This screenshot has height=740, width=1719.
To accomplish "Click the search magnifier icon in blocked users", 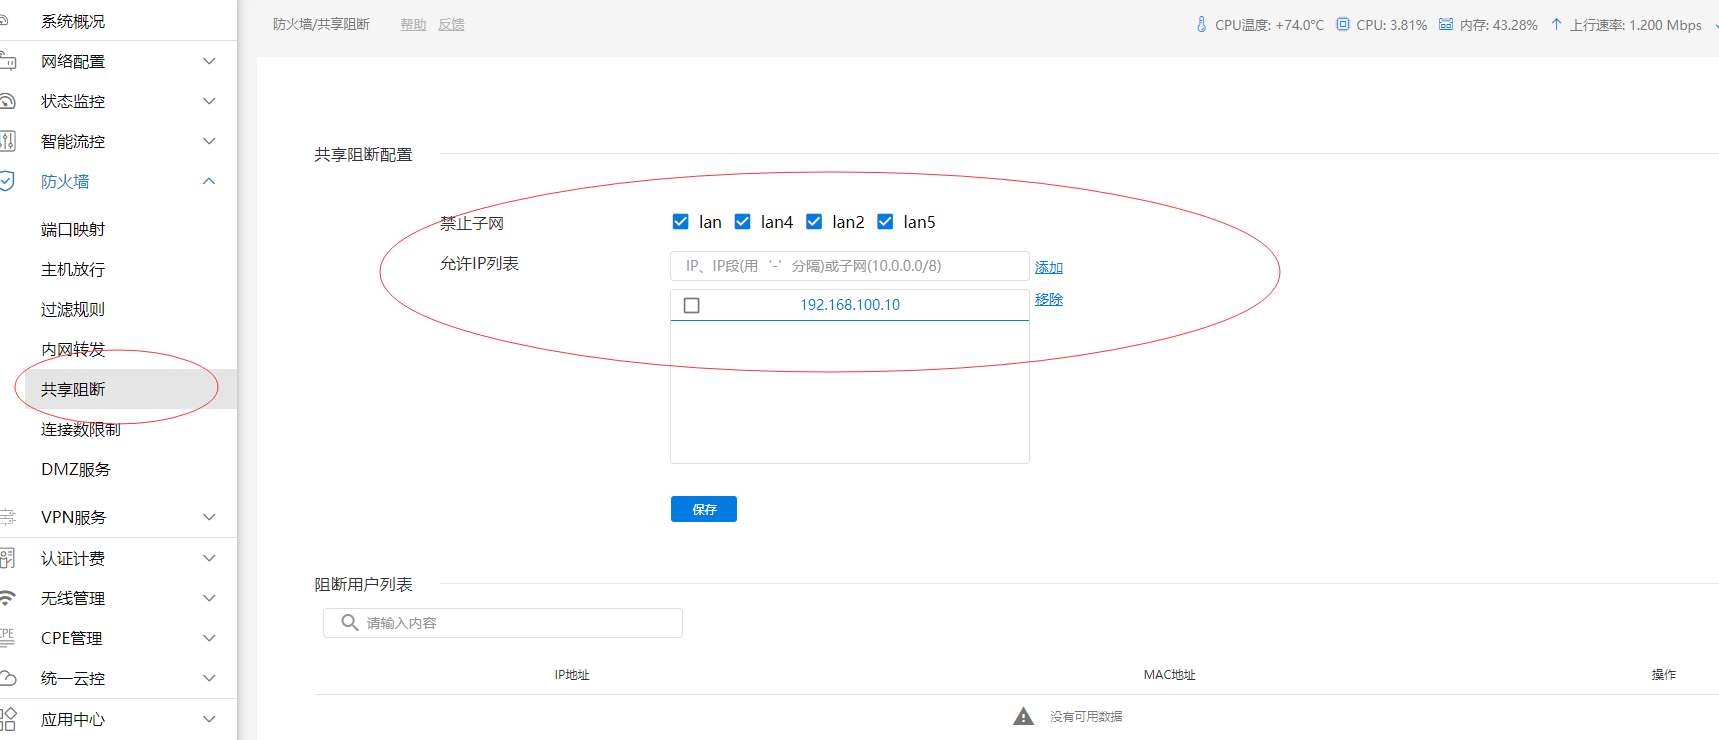I will coord(350,622).
